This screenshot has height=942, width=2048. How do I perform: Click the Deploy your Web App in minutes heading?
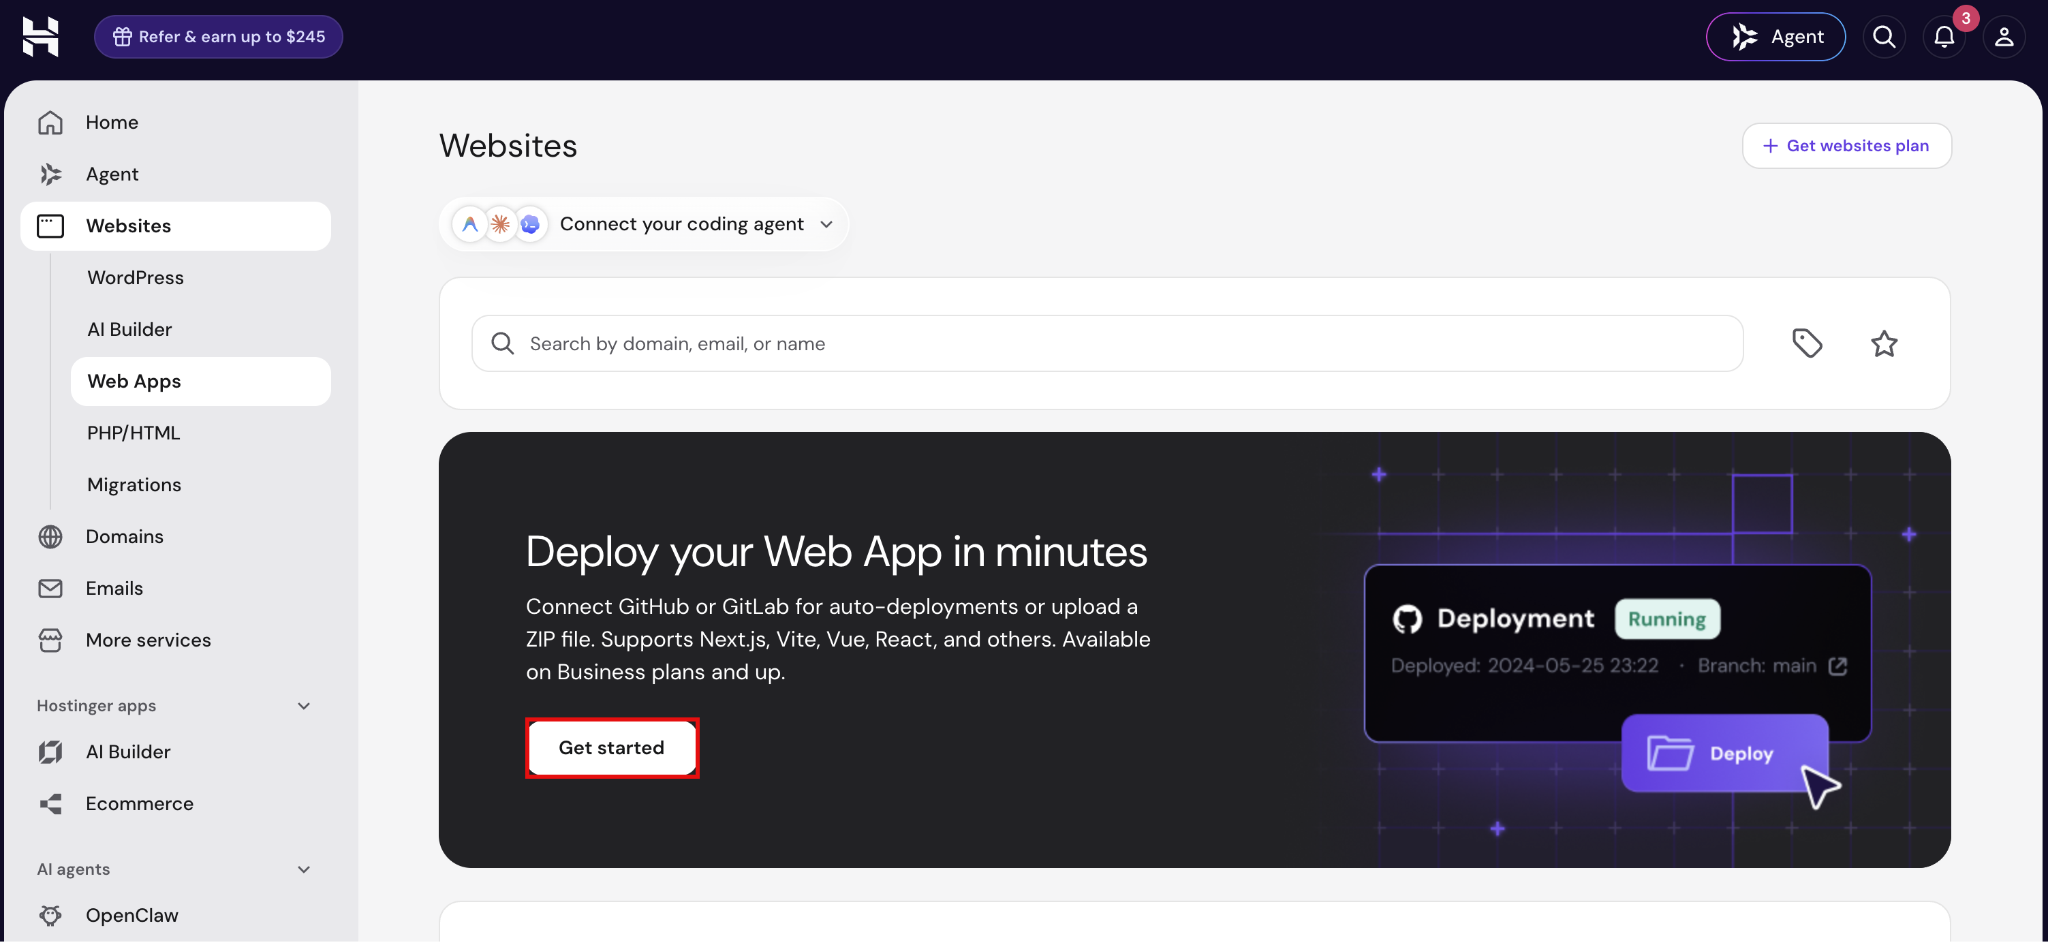(837, 552)
